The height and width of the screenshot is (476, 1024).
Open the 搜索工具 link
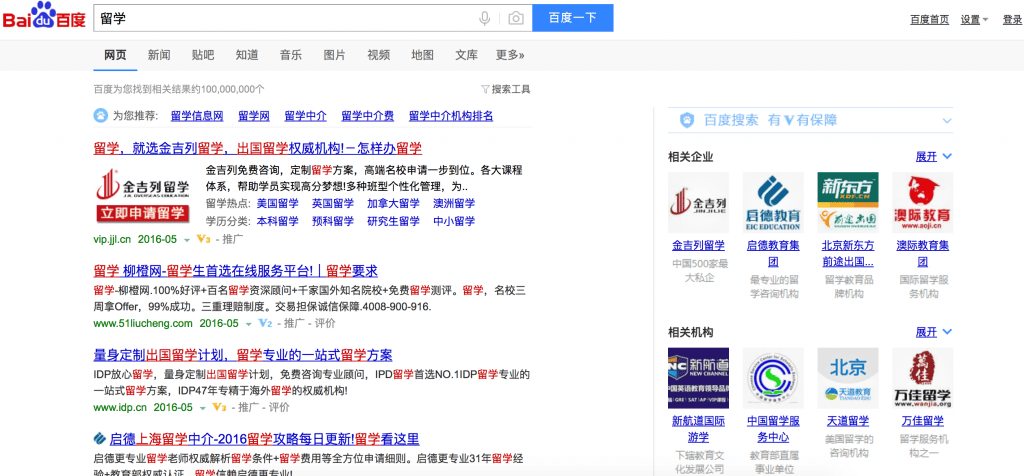pos(505,89)
